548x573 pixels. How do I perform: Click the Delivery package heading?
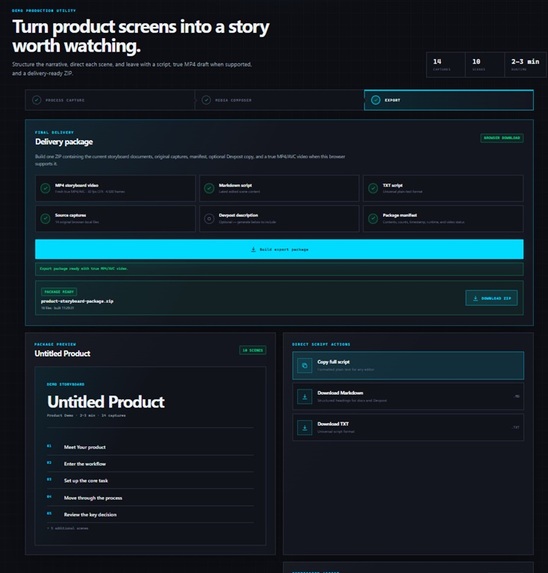point(64,142)
